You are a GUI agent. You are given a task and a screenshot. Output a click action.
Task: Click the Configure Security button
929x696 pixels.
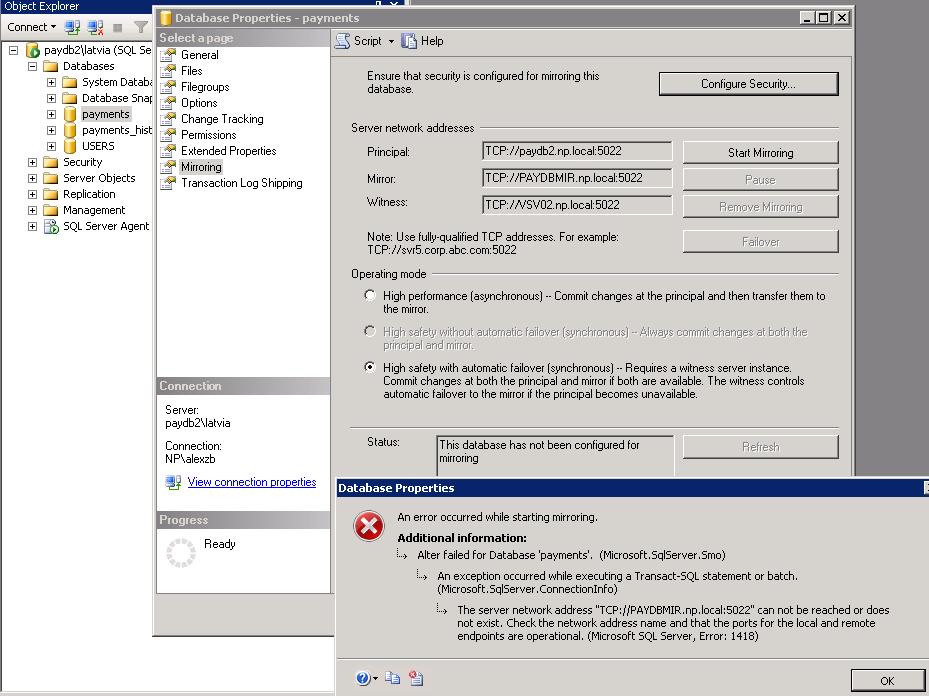[748, 84]
